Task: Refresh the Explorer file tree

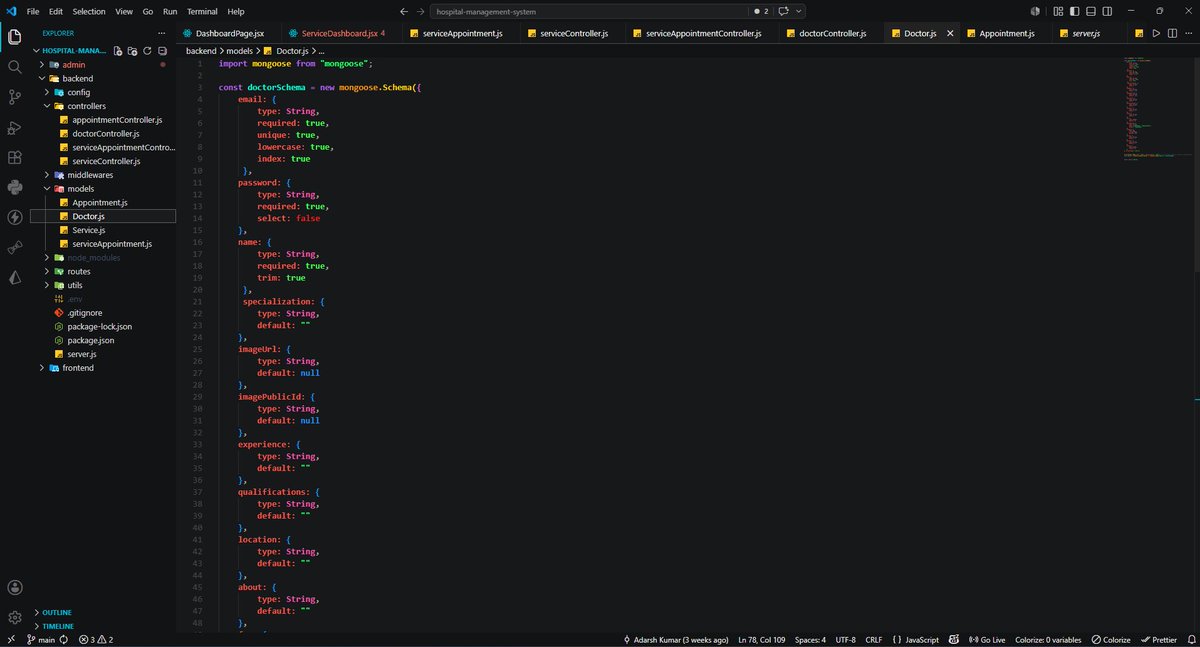Action: 148,50
